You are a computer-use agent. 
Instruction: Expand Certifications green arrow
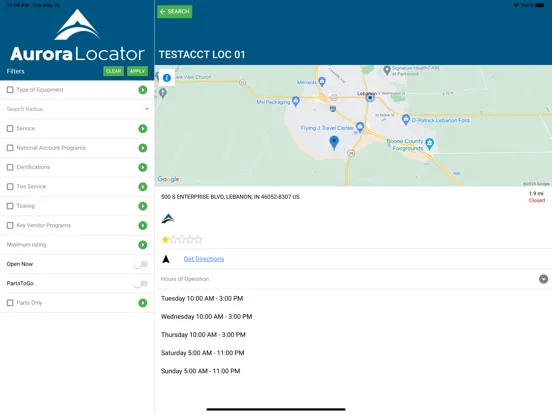coord(143,167)
